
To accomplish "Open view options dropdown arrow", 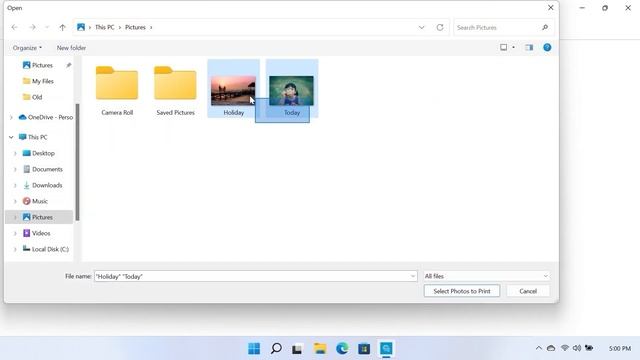I will [513, 47].
